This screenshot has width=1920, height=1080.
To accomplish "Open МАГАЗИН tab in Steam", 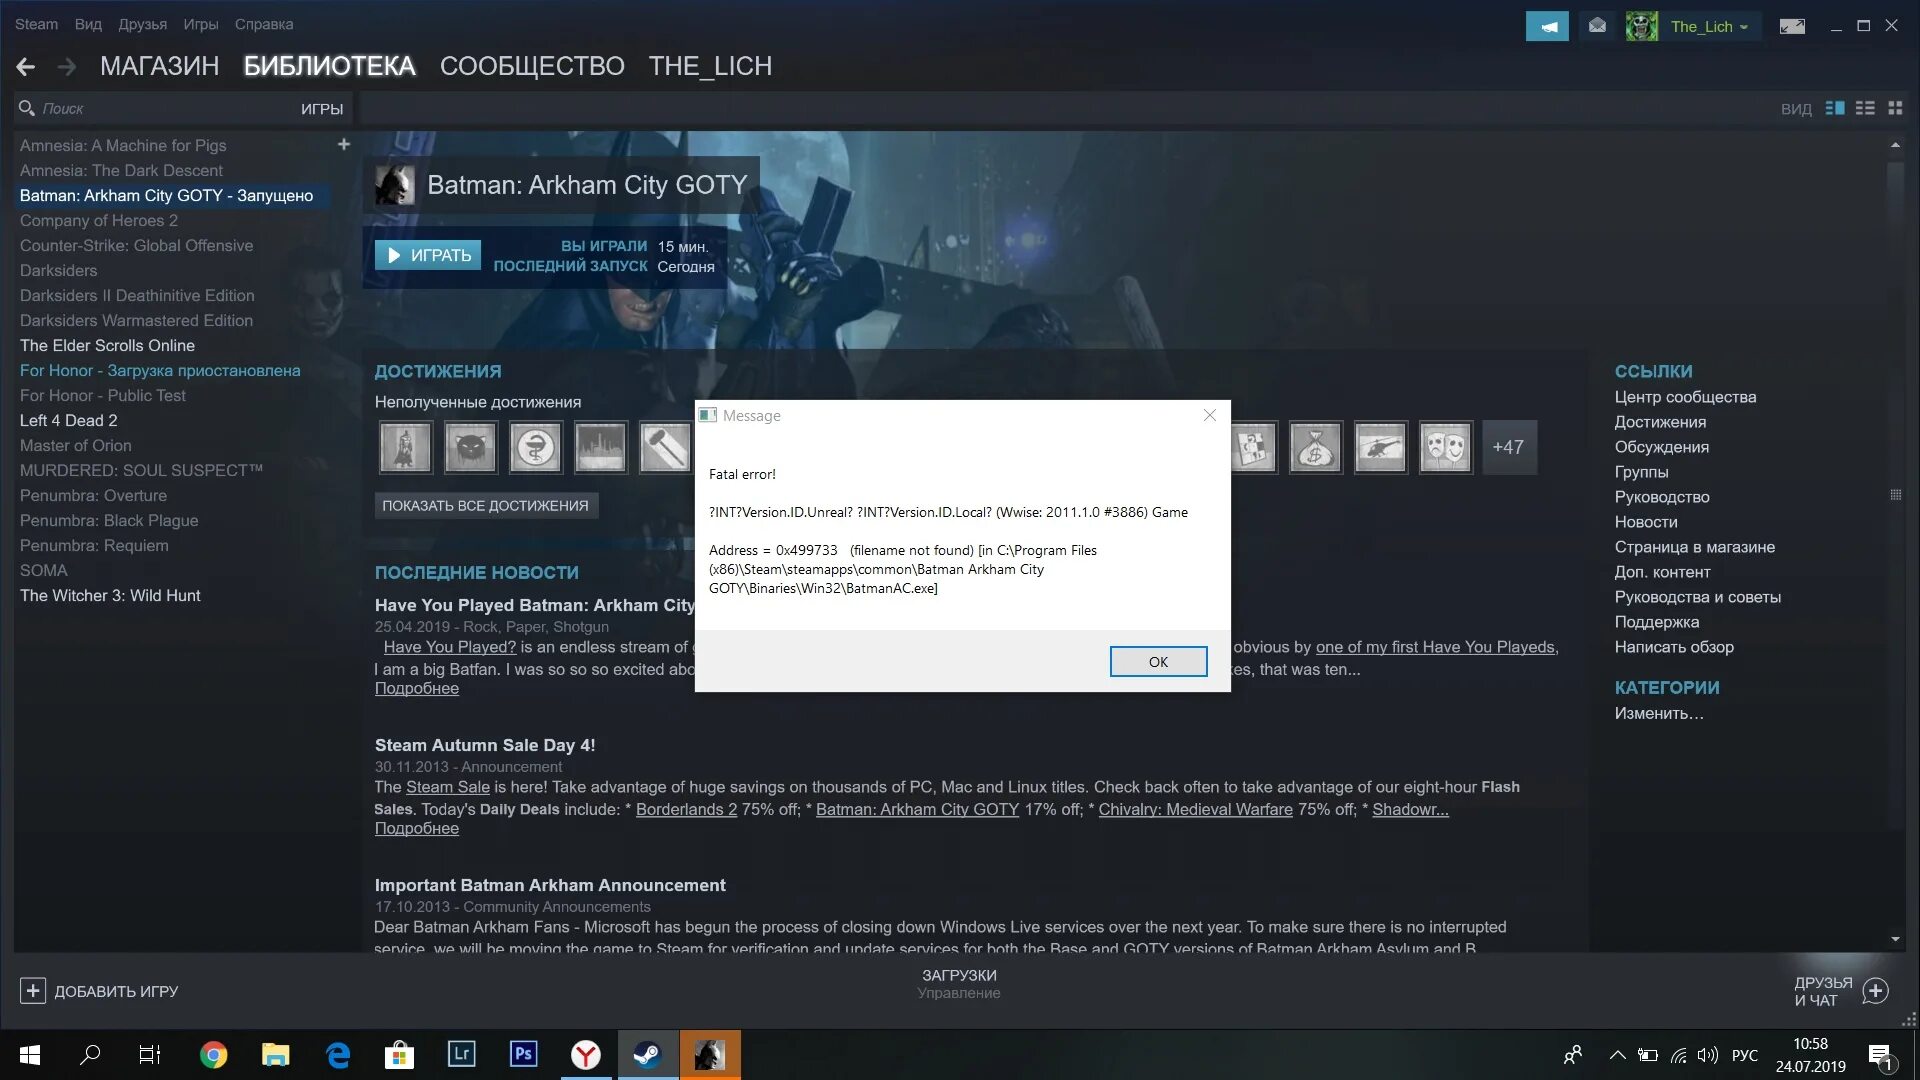I will (160, 66).
